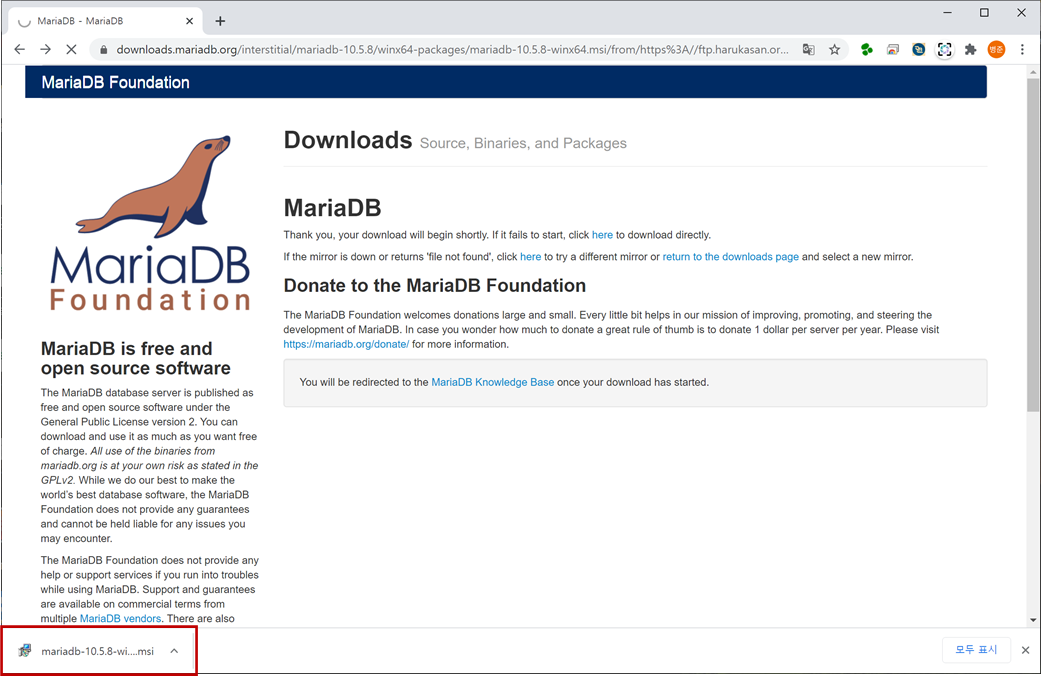
Task: Click the scrollbar up arrow
Action: click(1033, 72)
